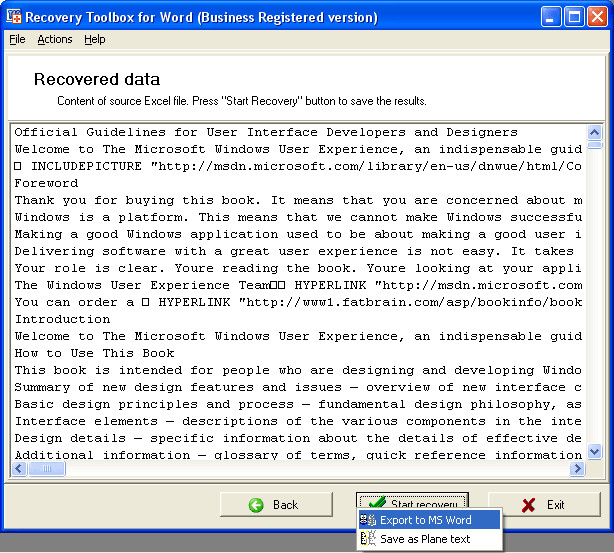
Task: Click the Foreword line in recovered text
Action: (46, 183)
